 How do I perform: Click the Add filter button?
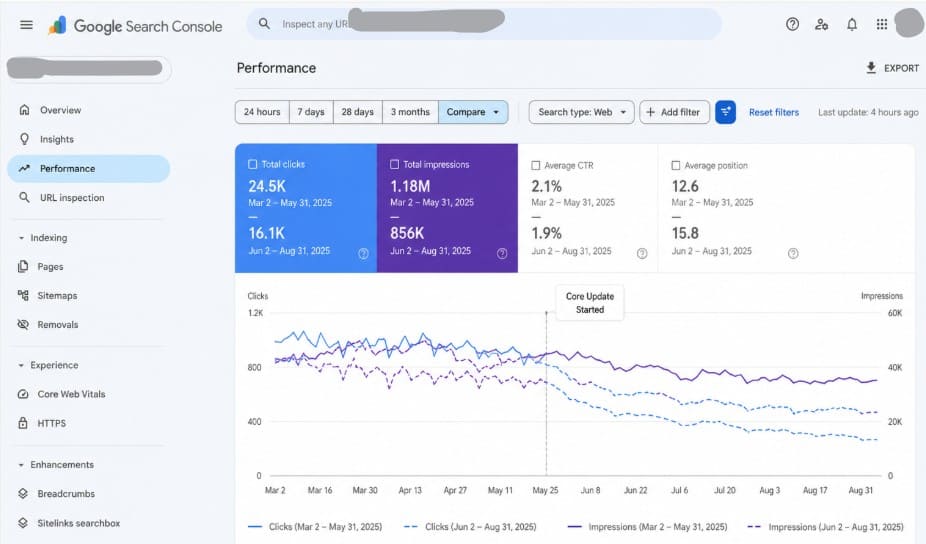[x=674, y=112]
